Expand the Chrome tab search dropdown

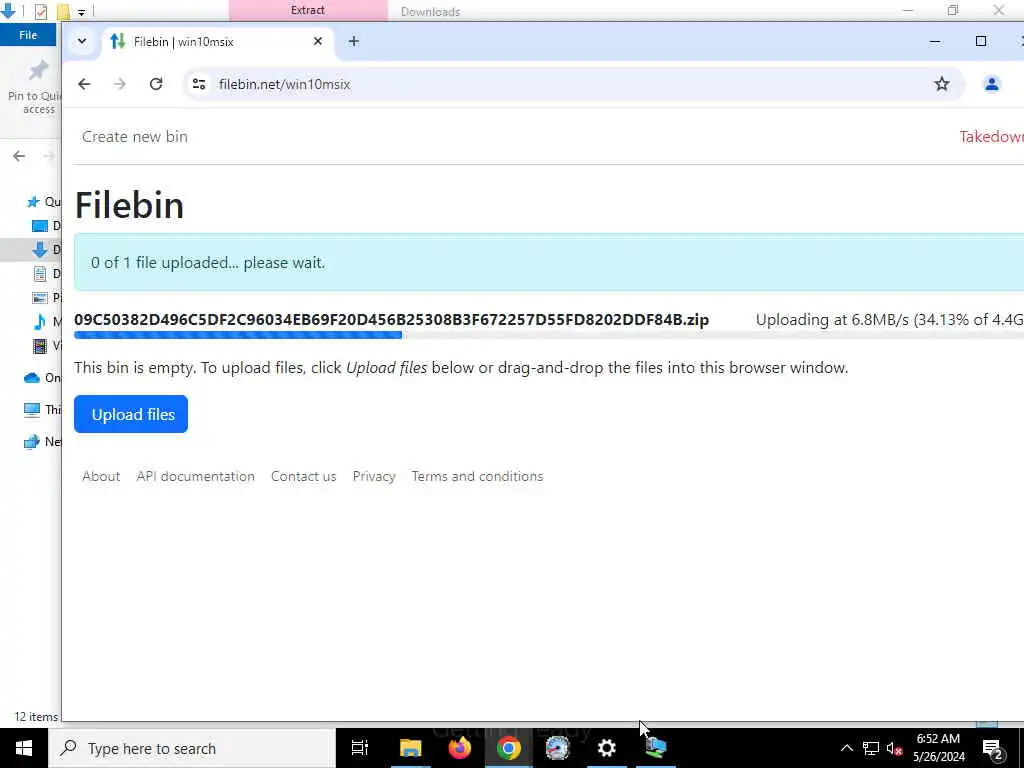click(82, 41)
